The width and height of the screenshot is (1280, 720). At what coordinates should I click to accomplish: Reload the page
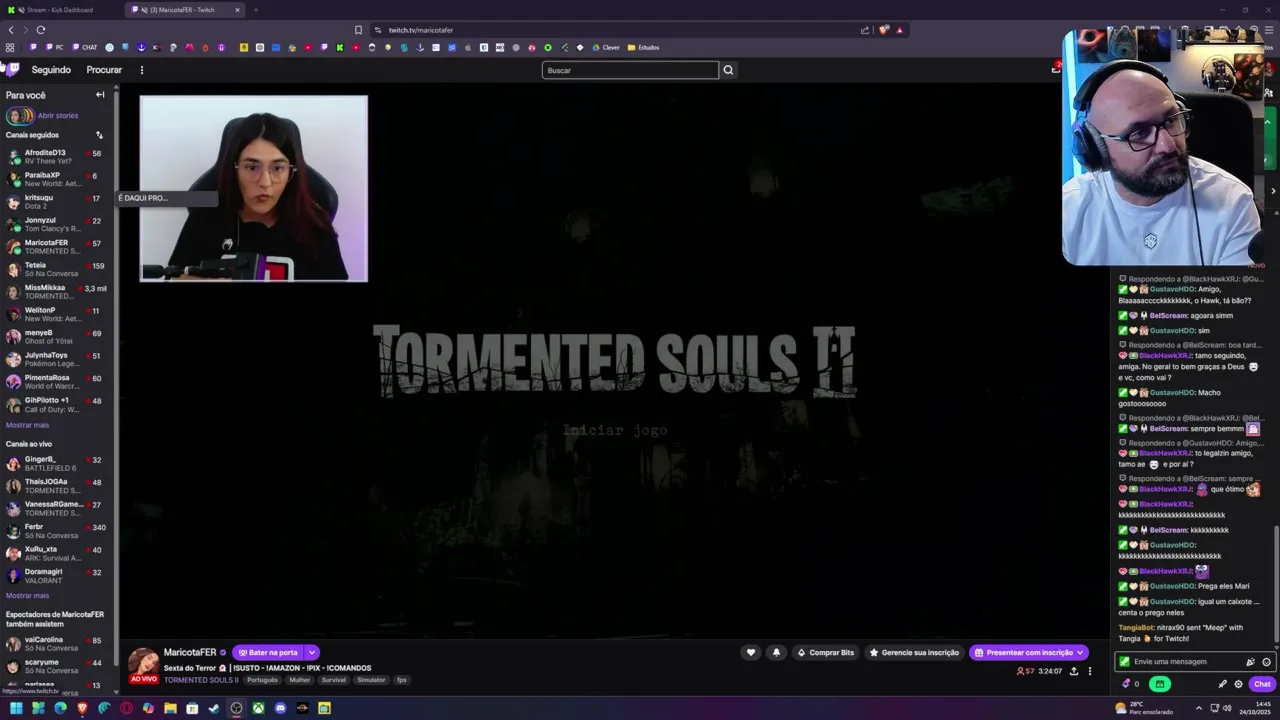(41, 30)
